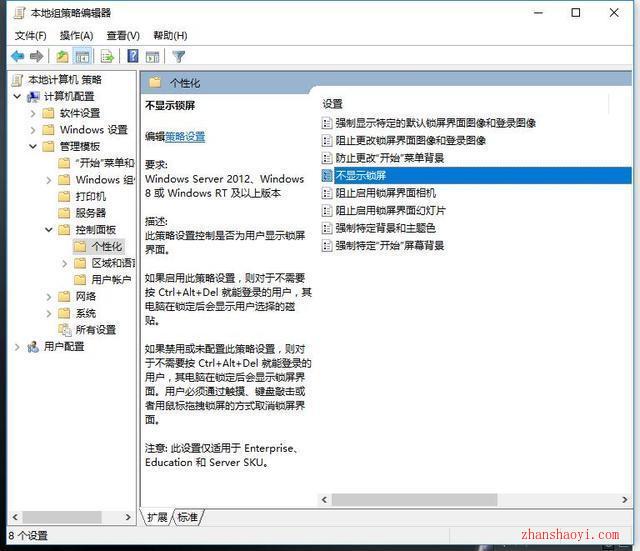Collapse the 控制面板 node

tap(49, 230)
